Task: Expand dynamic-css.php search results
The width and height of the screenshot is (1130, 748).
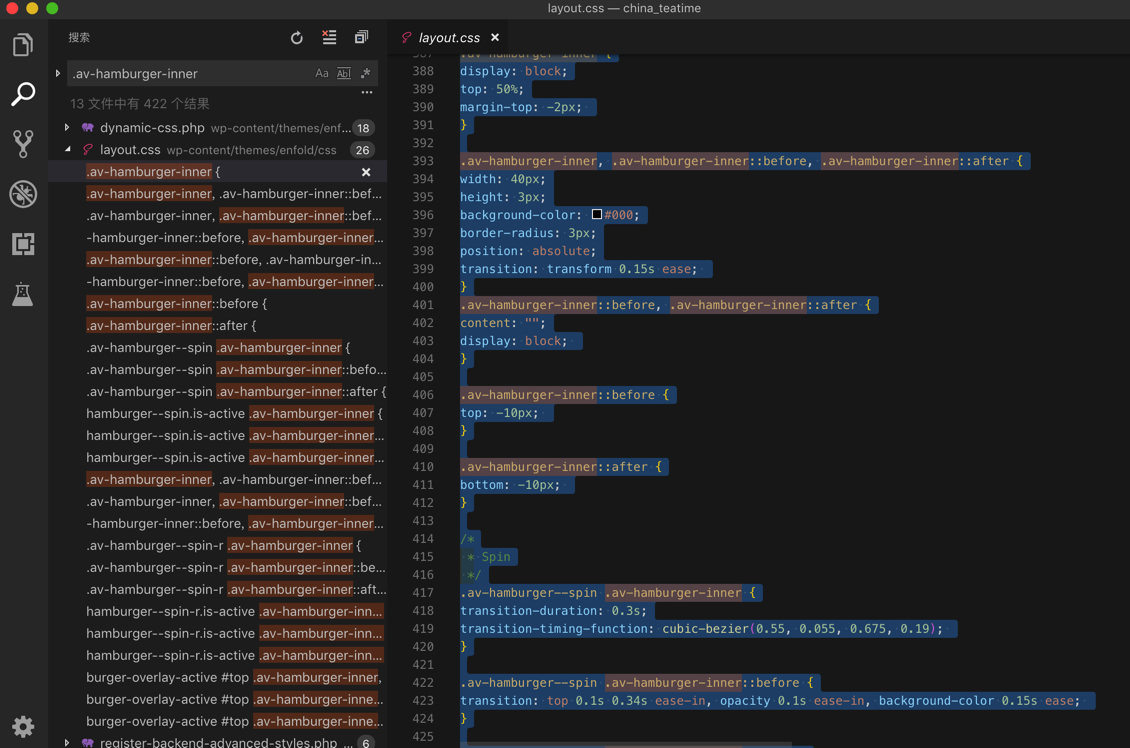Action: [x=67, y=128]
